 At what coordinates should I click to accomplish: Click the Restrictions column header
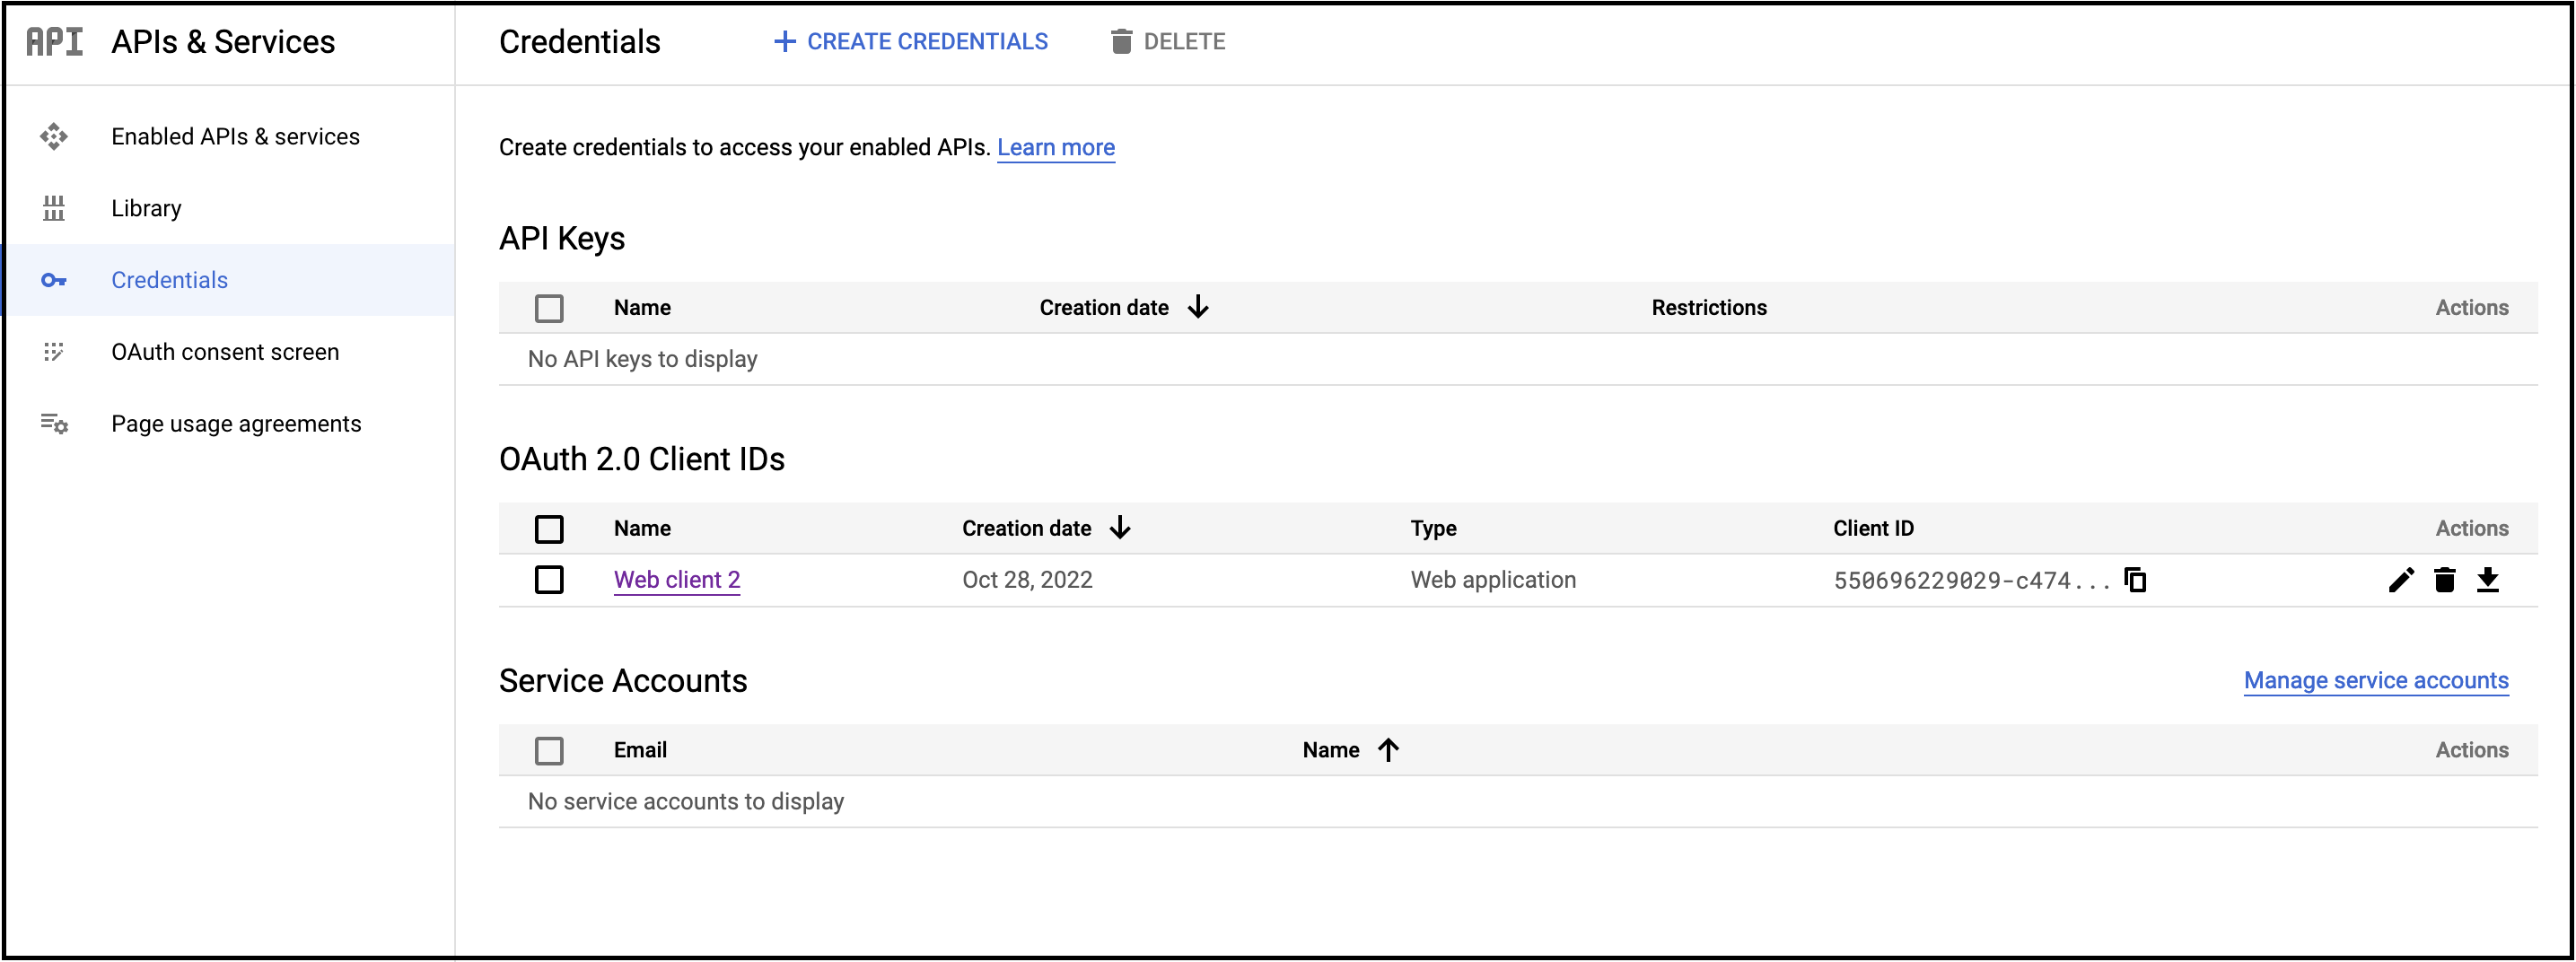click(1709, 307)
